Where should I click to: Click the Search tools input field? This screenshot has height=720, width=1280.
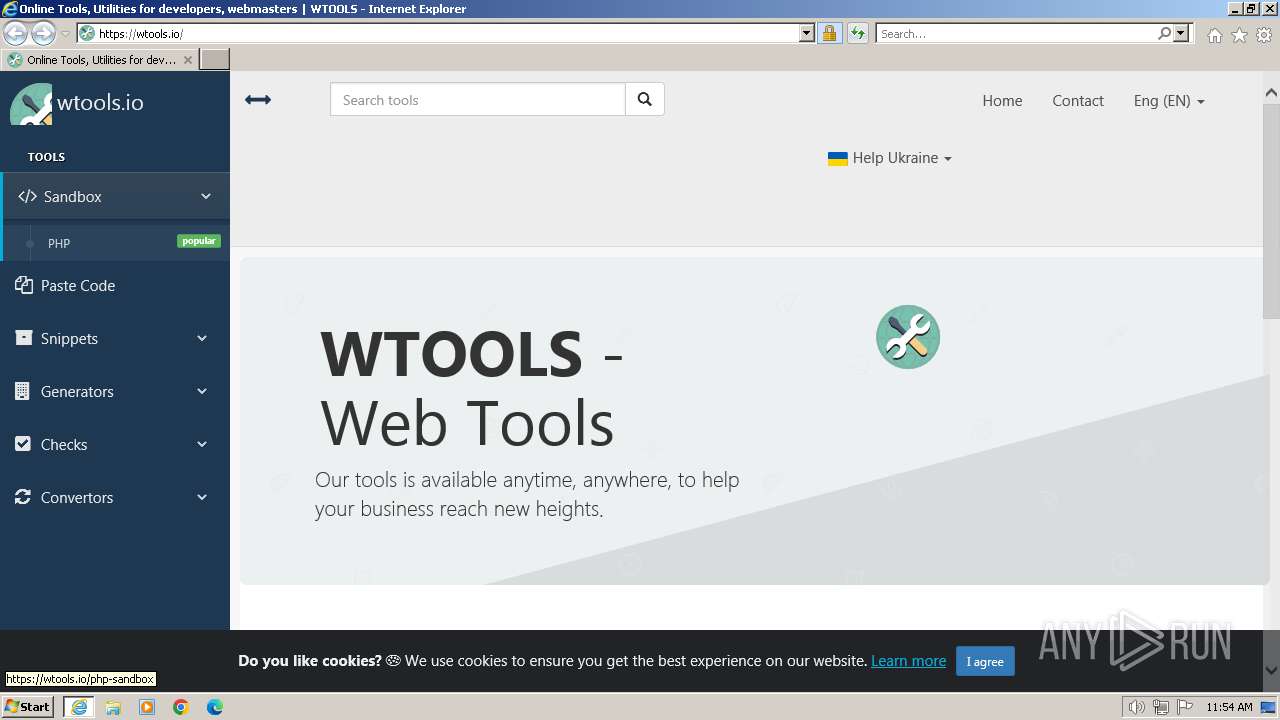(478, 99)
